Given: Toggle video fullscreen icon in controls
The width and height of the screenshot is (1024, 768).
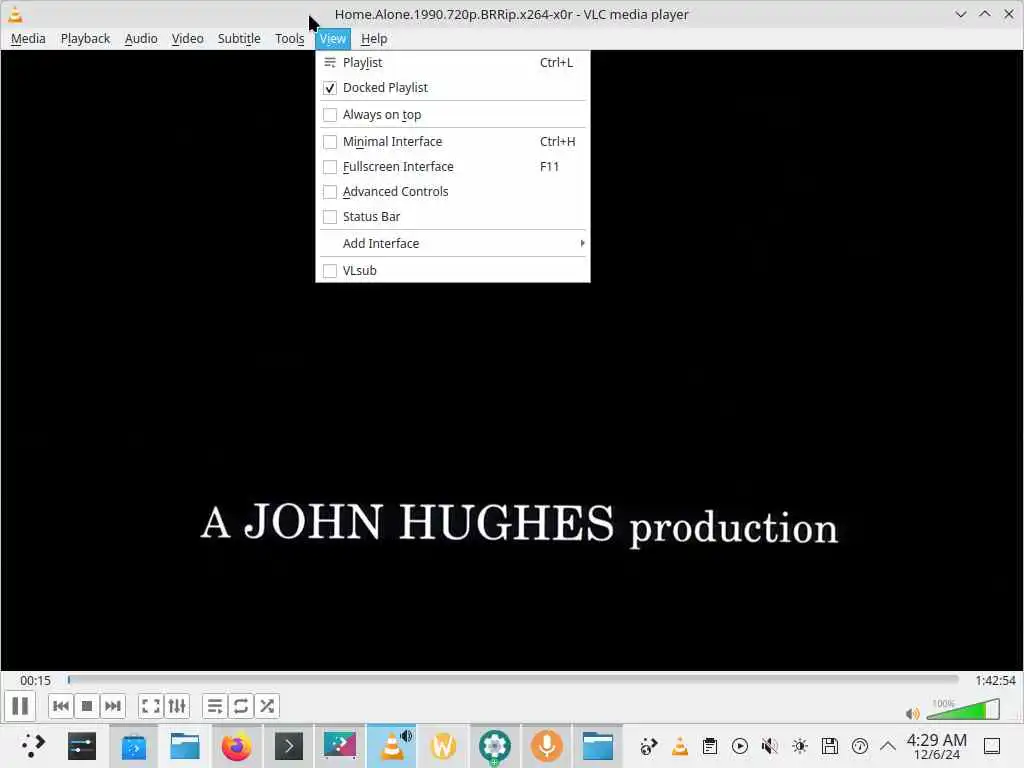Looking at the screenshot, I should pos(151,706).
